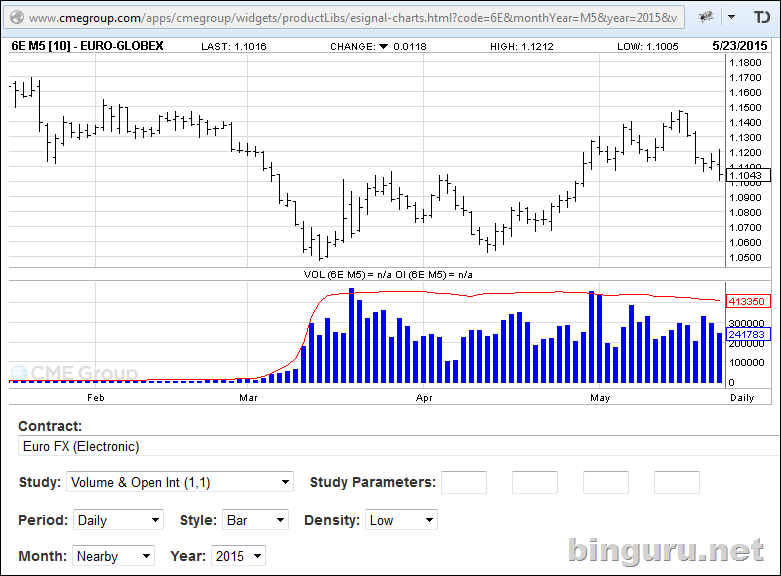Open the Period dropdown set to Daily
Screen dimensions: 781x576
tap(118, 520)
